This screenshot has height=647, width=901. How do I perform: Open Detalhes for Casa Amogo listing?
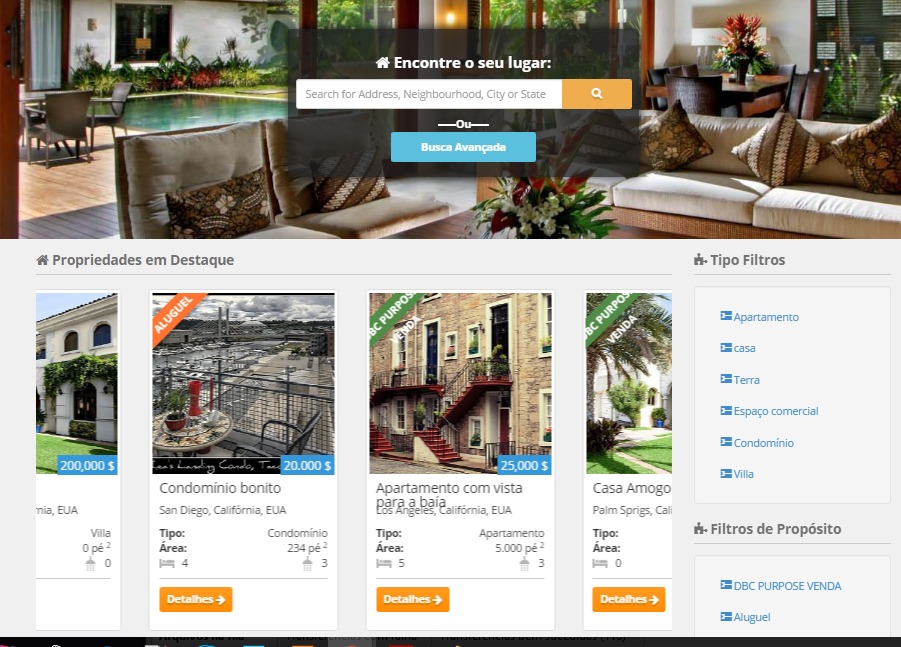[x=629, y=599]
